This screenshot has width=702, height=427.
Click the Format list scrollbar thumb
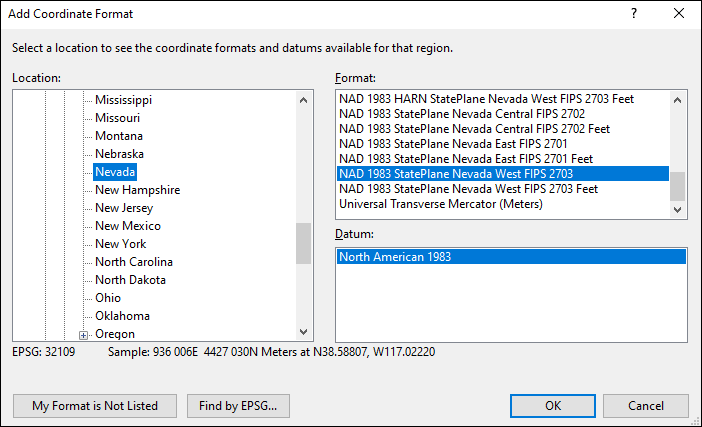677,187
